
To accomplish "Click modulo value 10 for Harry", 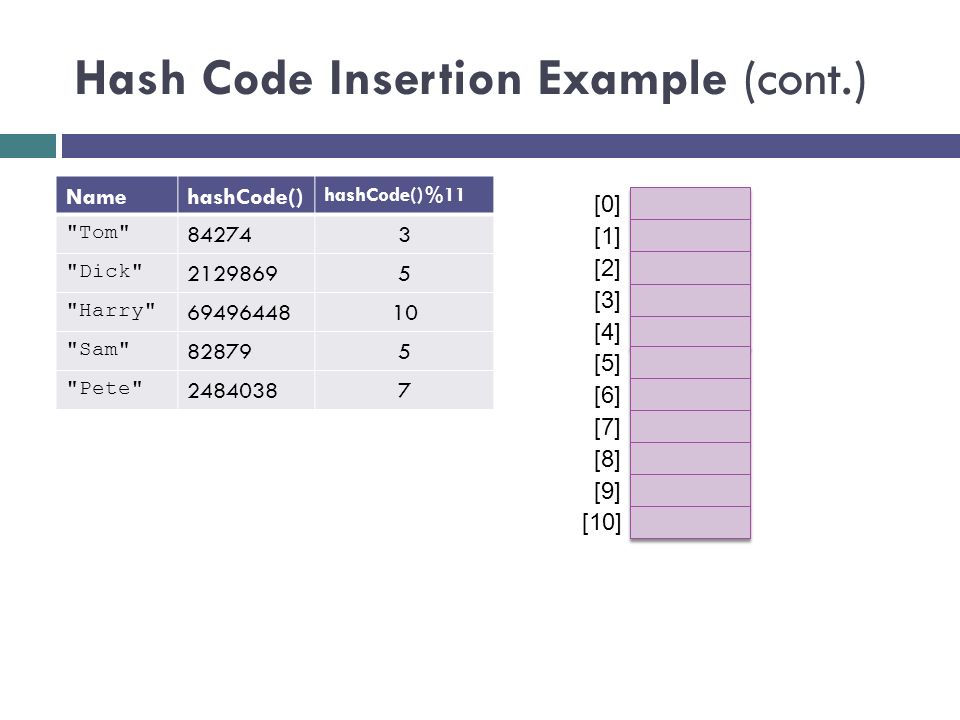I will point(405,313).
